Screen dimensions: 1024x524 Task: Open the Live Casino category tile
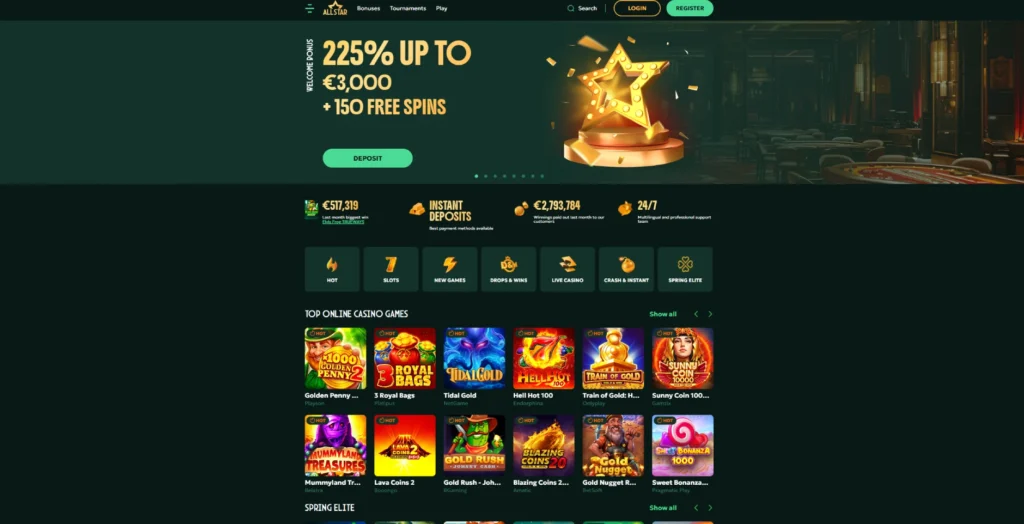pyautogui.click(x=568, y=269)
